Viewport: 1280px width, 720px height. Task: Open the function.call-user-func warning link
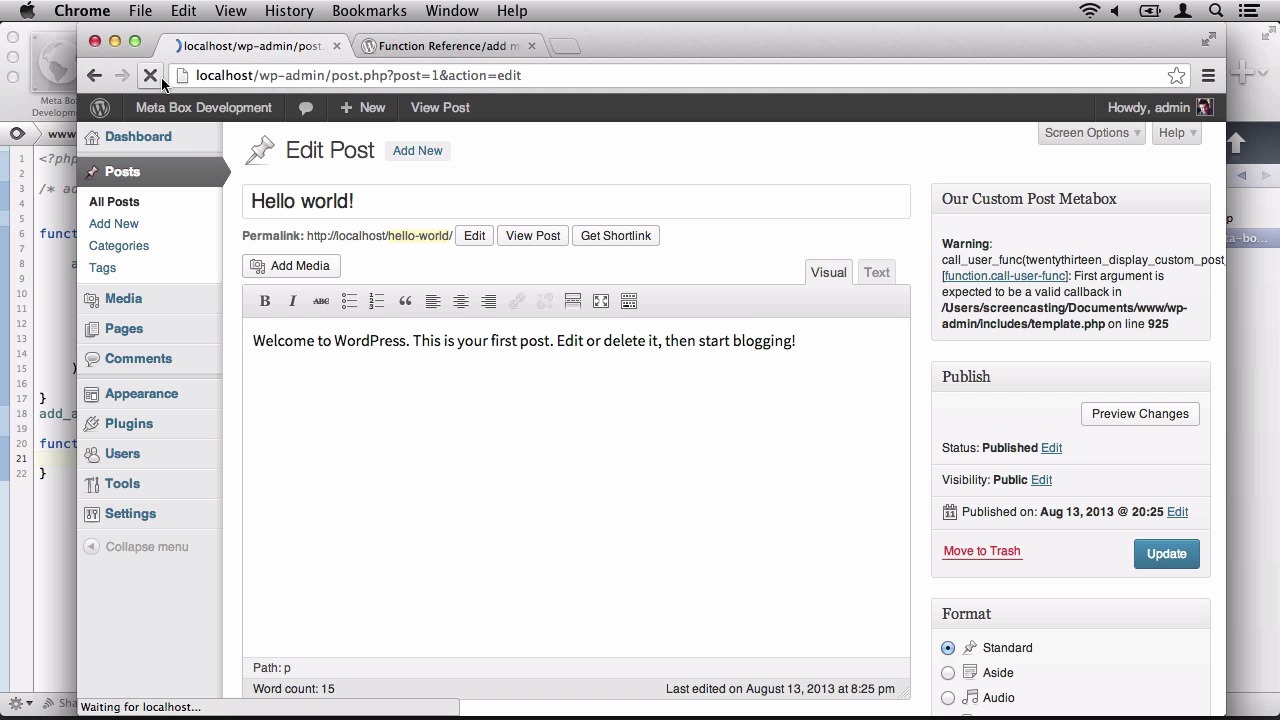coord(1004,276)
